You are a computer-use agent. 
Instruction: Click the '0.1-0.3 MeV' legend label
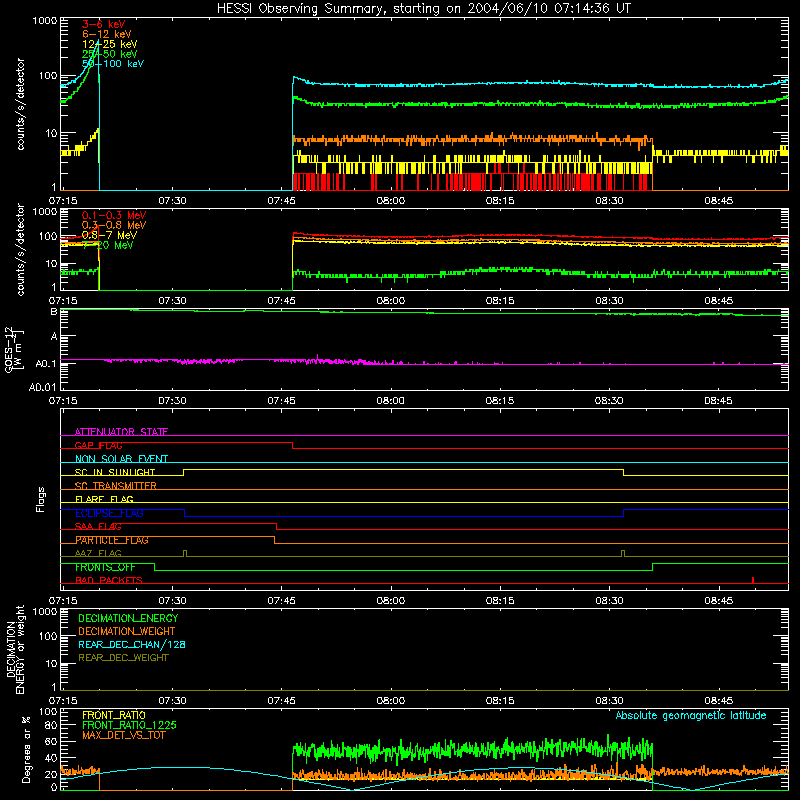(x=114, y=215)
